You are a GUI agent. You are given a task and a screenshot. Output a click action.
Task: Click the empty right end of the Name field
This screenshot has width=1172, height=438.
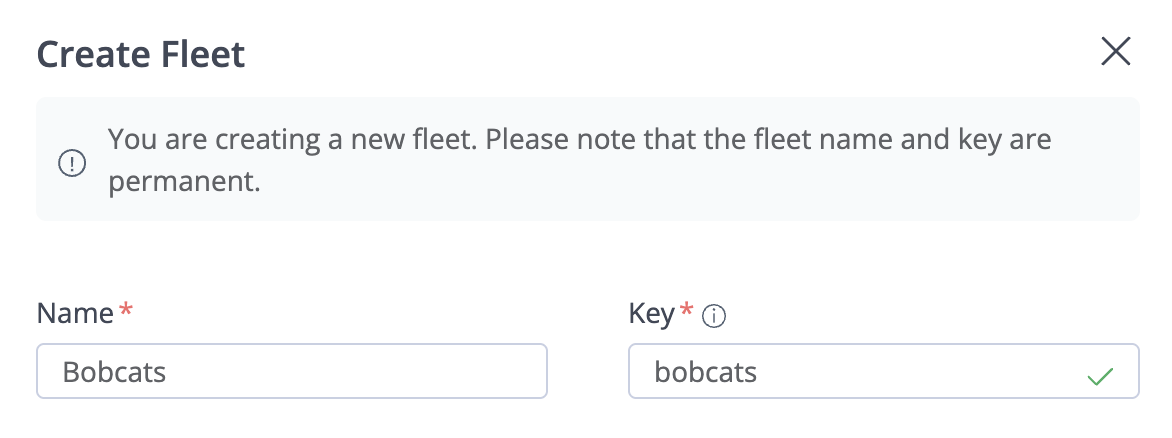(x=480, y=372)
